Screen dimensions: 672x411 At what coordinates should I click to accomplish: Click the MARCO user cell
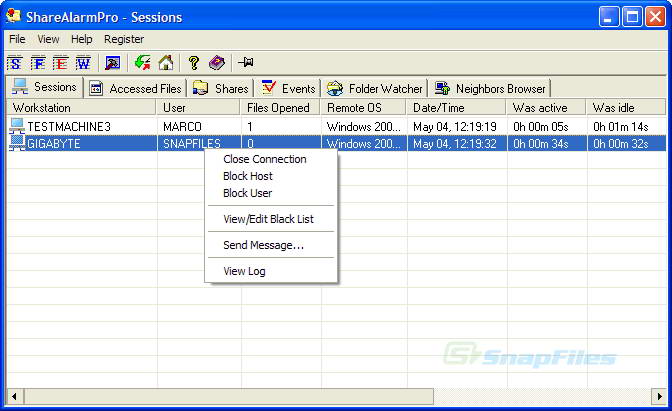pyautogui.click(x=182, y=127)
